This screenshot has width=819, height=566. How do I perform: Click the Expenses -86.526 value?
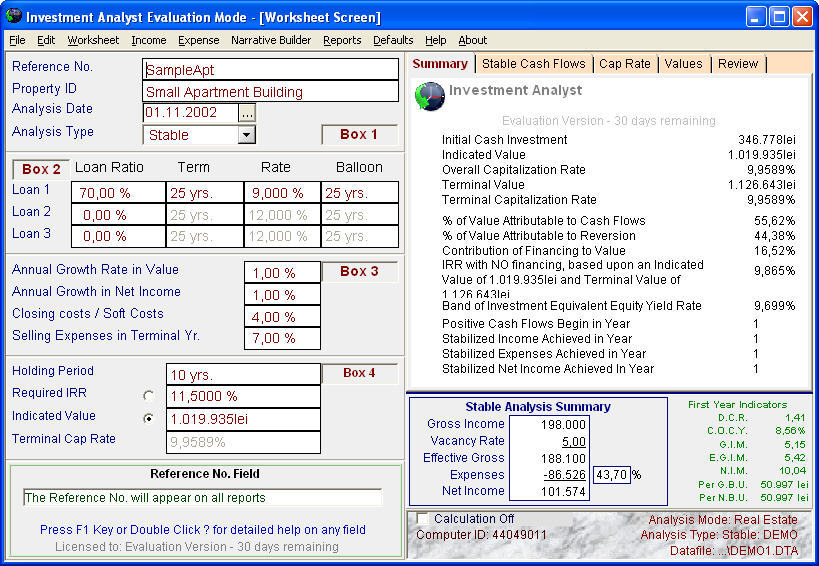pos(564,475)
